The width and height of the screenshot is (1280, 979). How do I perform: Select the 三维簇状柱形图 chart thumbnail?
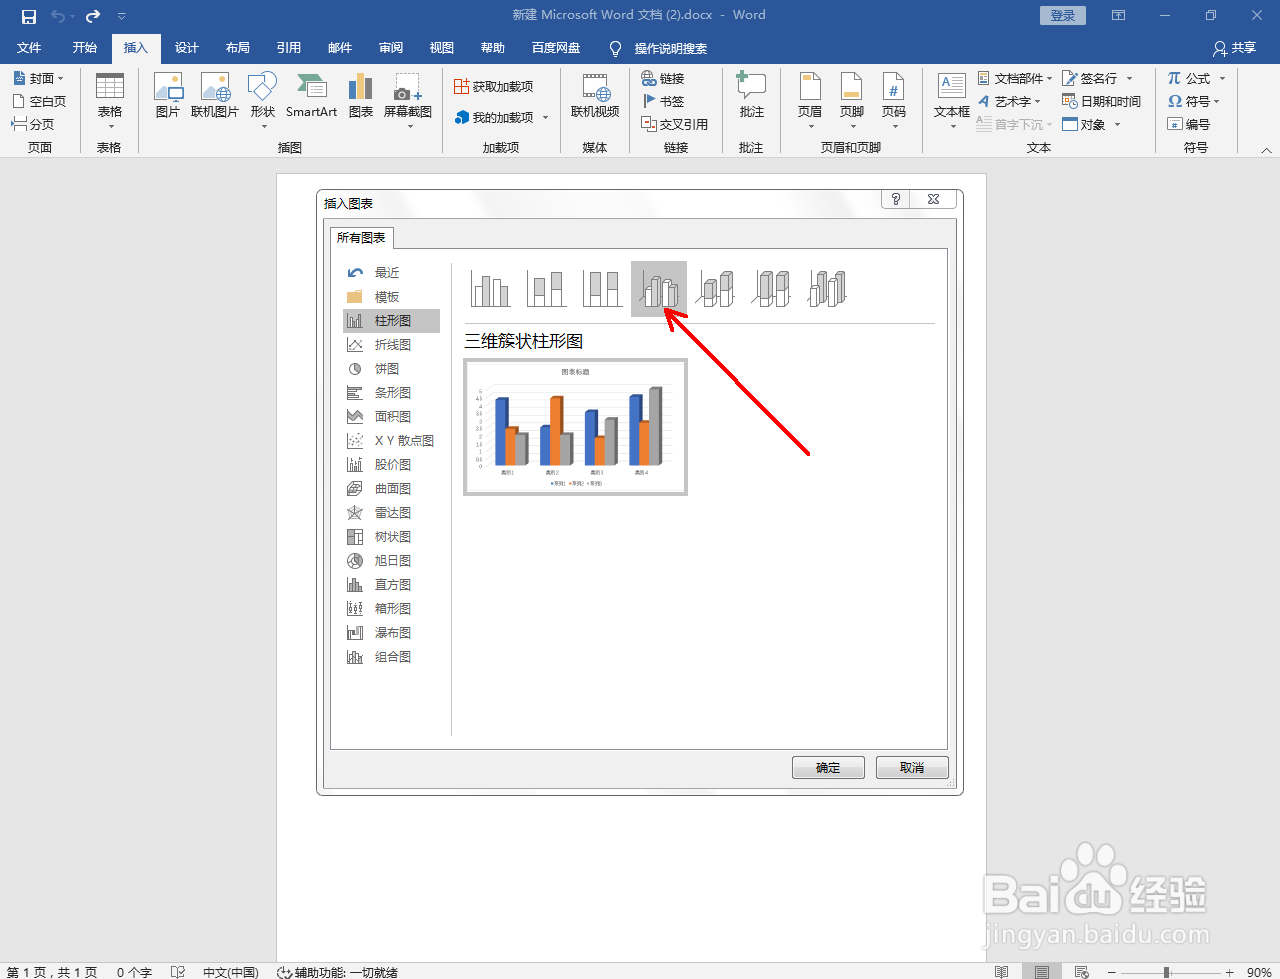657,288
